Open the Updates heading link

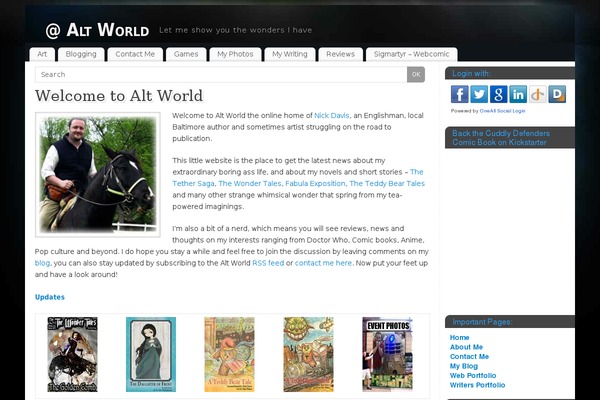[50, 297]
